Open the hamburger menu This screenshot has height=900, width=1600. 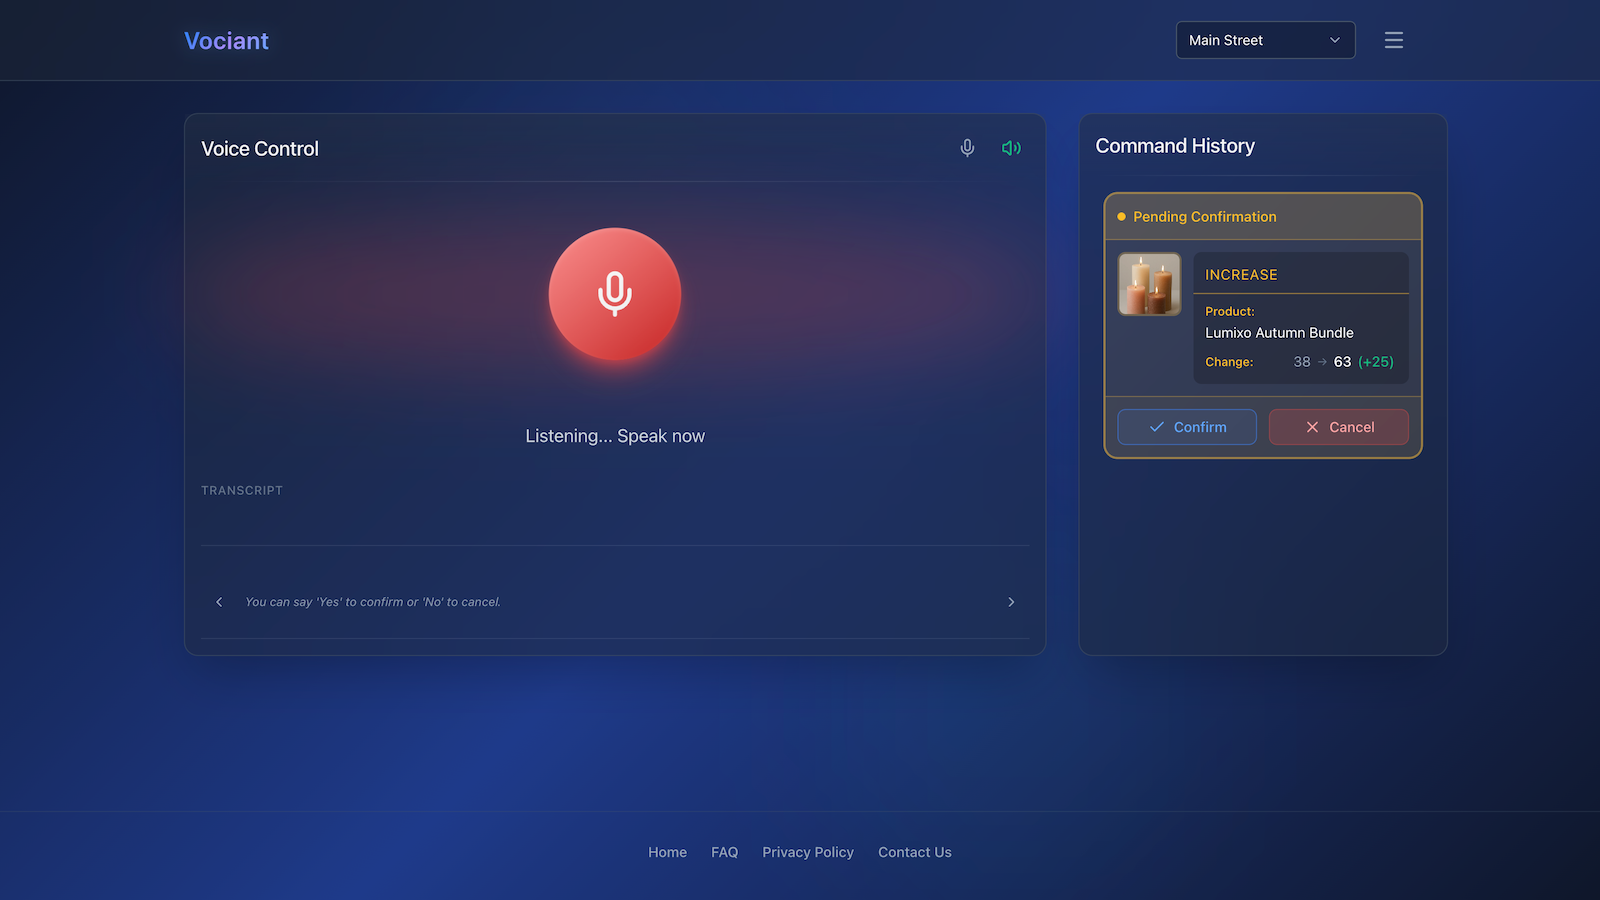pyautogui.click(x=1393, y=40)
